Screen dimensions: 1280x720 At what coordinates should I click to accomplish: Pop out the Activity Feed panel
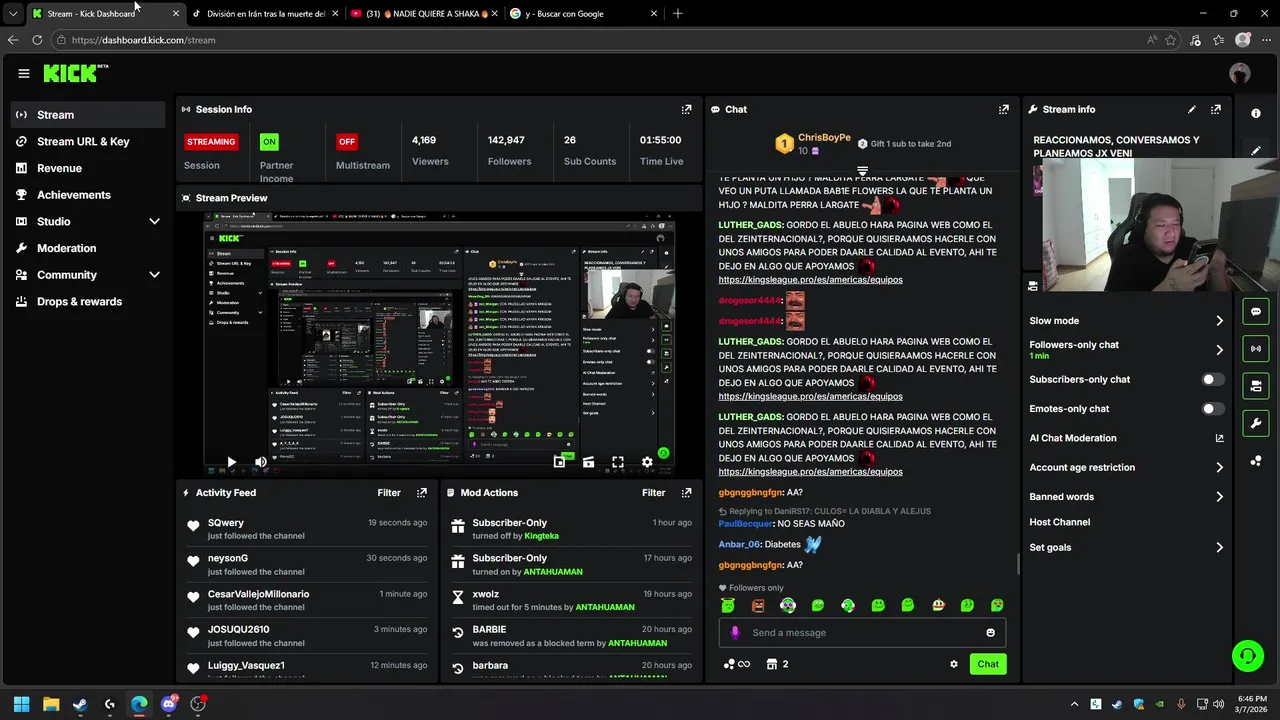click(x=422, y=493)
